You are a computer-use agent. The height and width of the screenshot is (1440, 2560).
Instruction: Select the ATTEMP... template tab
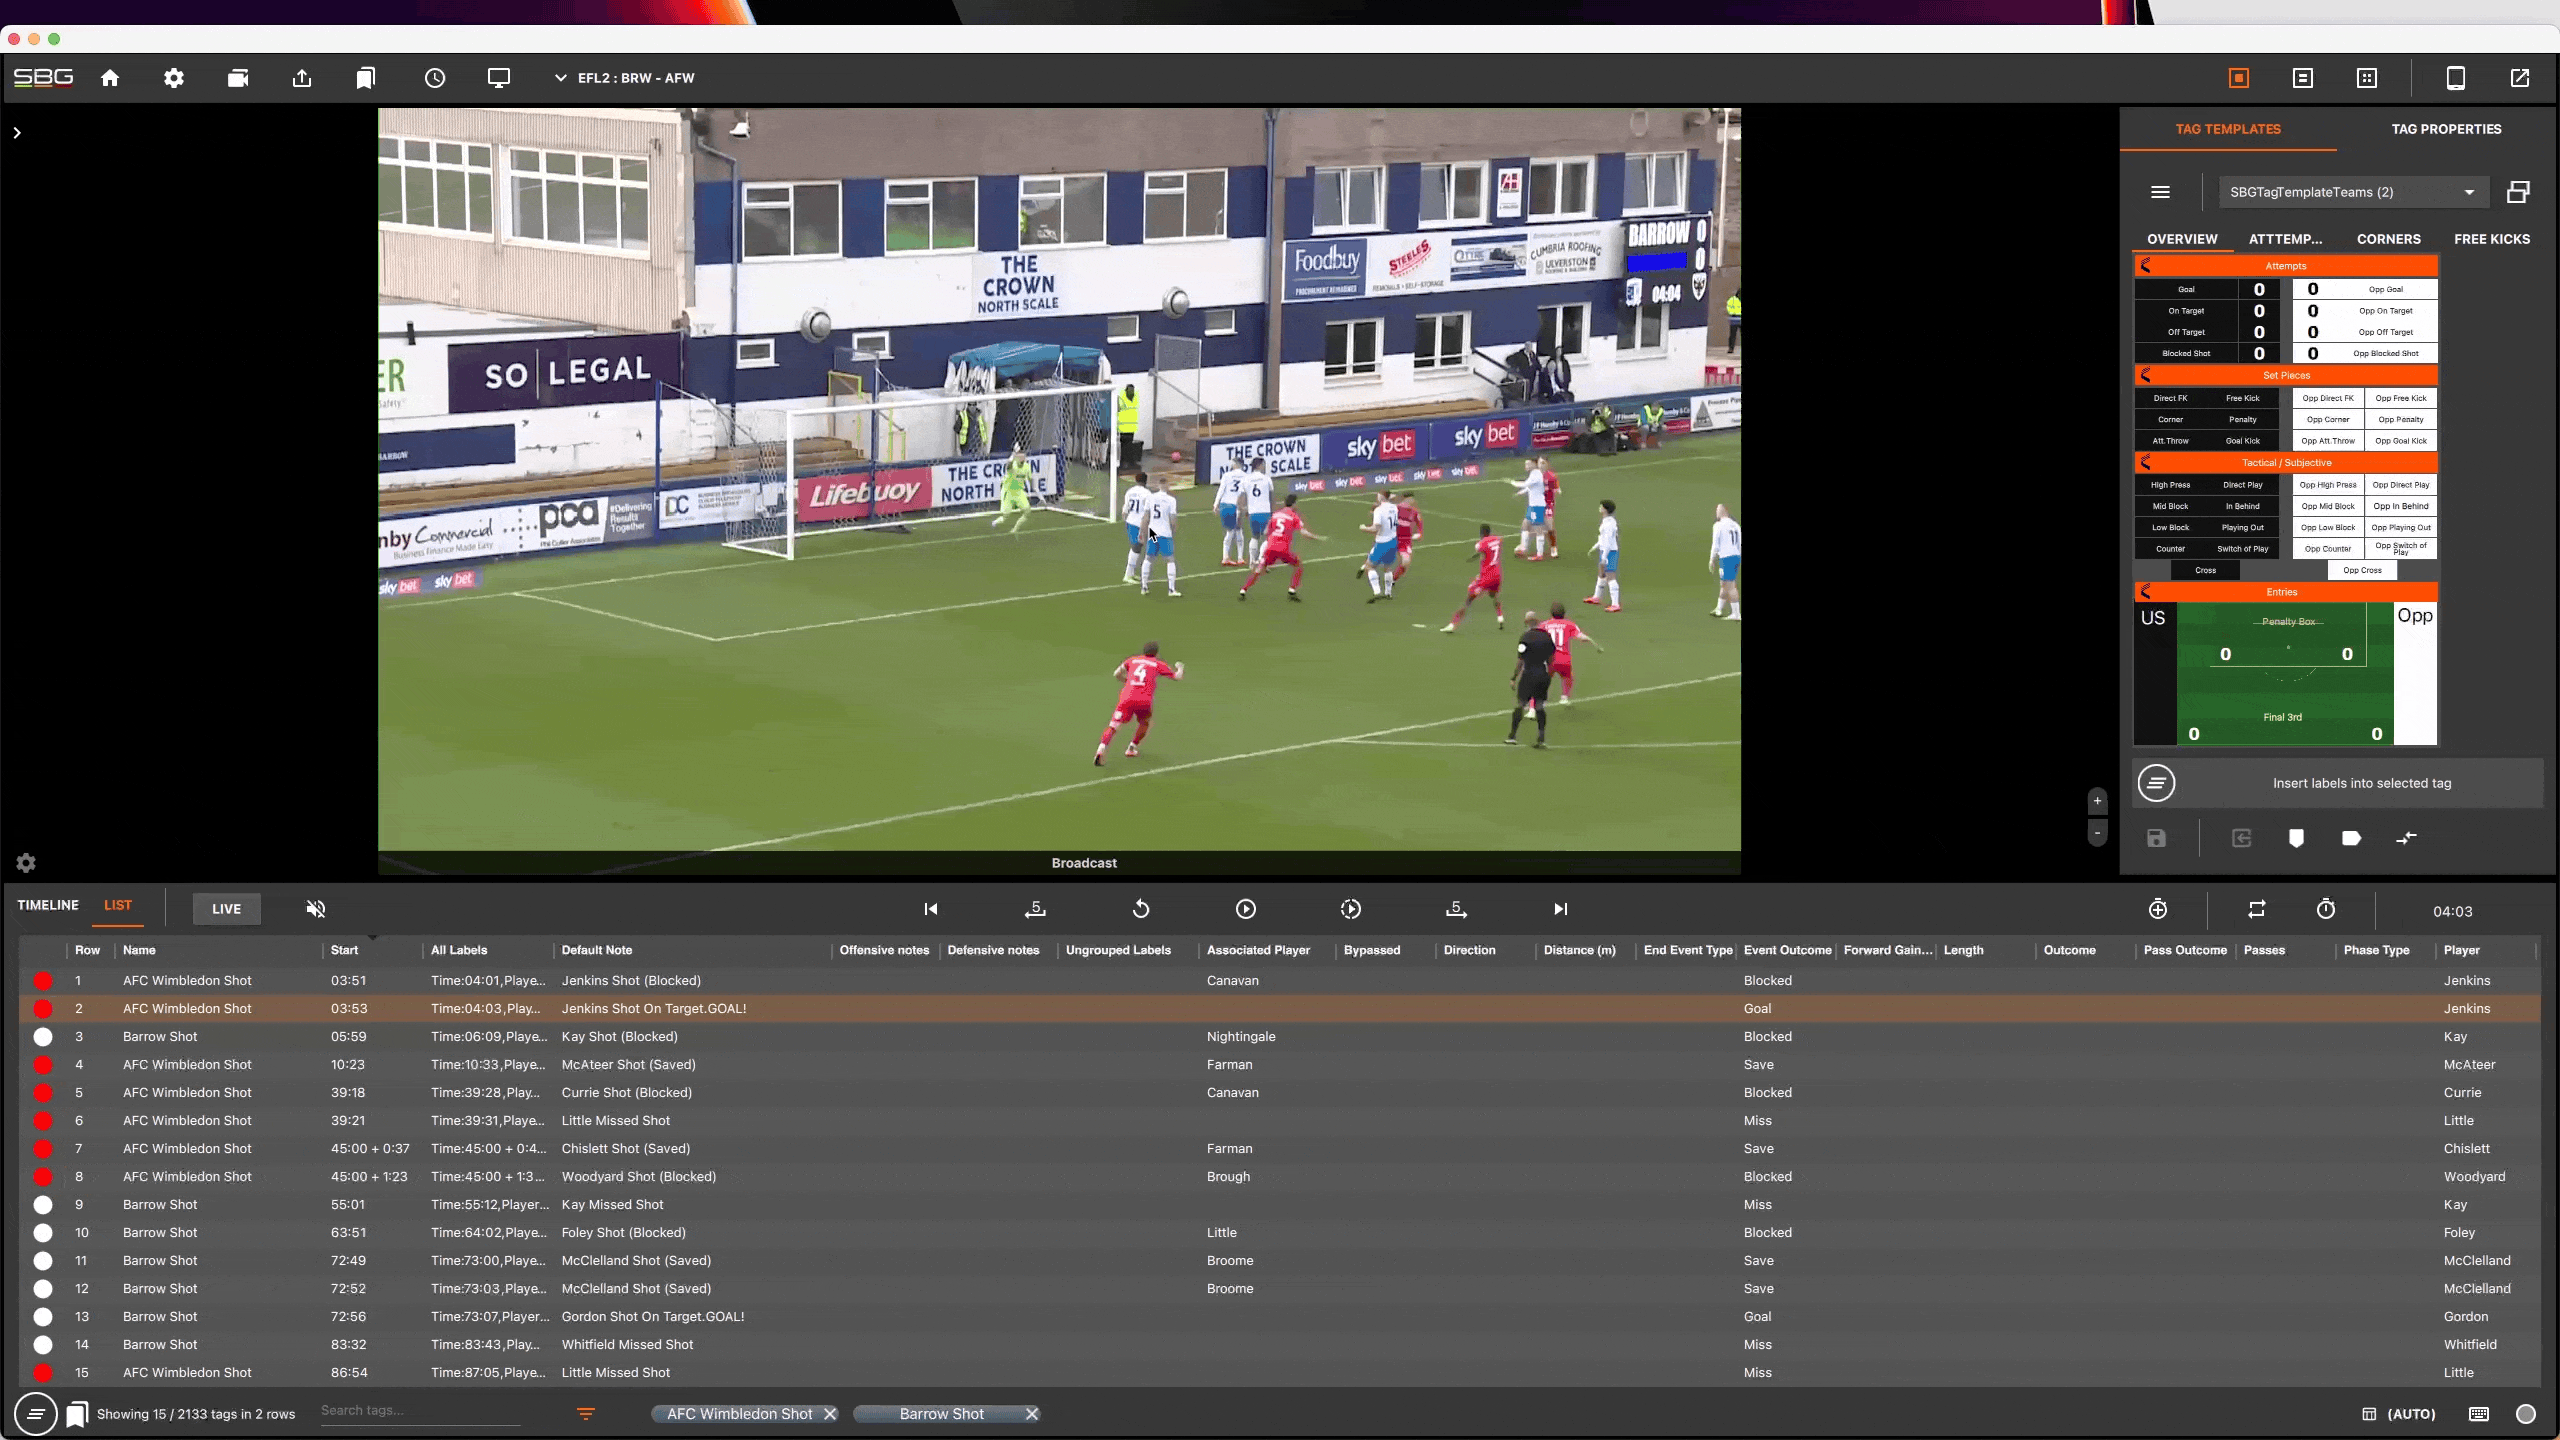2285,239
